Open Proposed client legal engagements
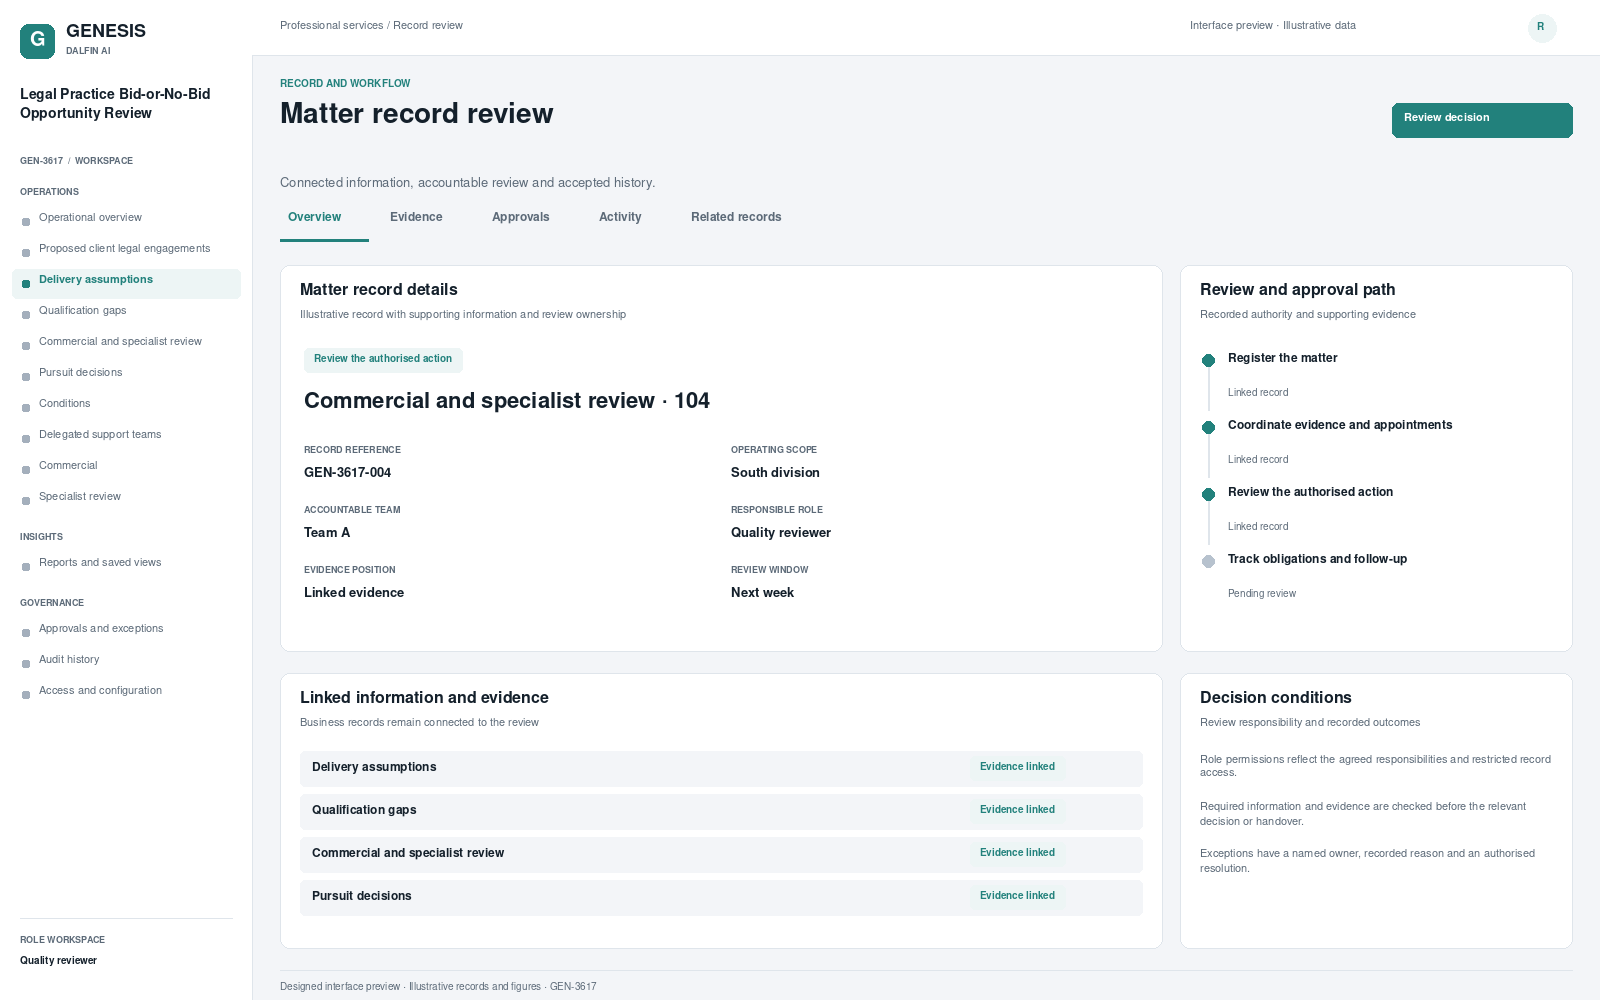The height and width of the screenshot is (1000, 1600). [126, 249]
